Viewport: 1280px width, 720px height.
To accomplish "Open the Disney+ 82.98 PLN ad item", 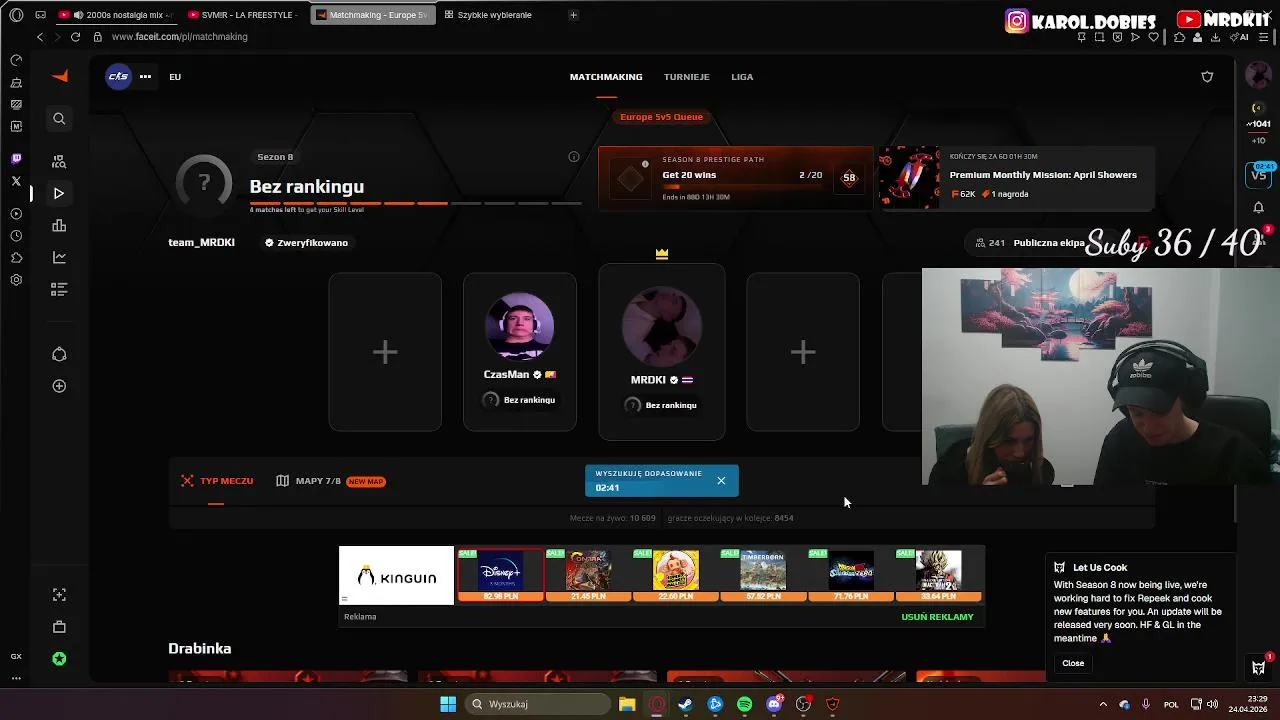I will coord(501,575).
